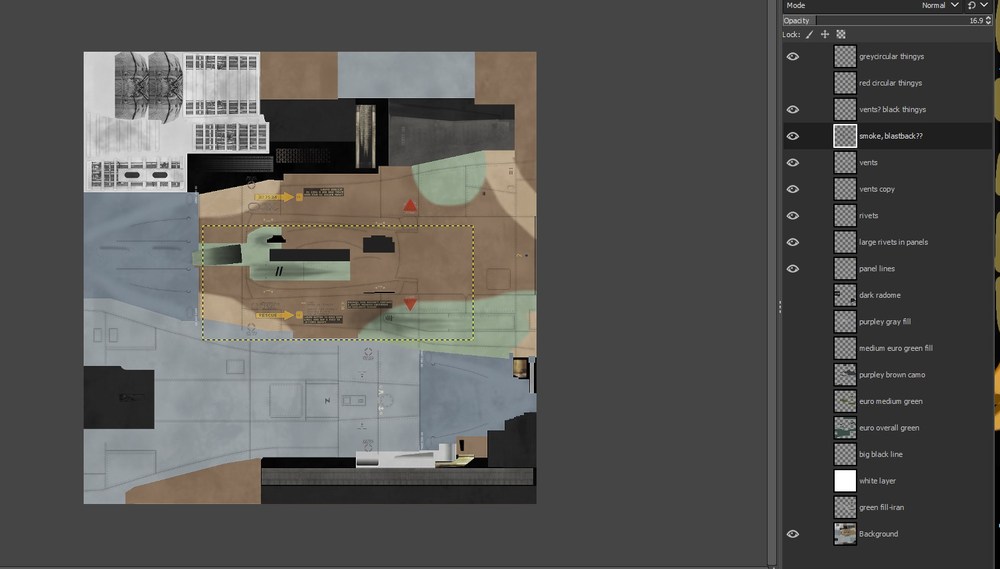Click the lock pixels paintbrush icon
Image resolution: width=1000 pixels, height=569 pixels.
click(x=810, y=34)
